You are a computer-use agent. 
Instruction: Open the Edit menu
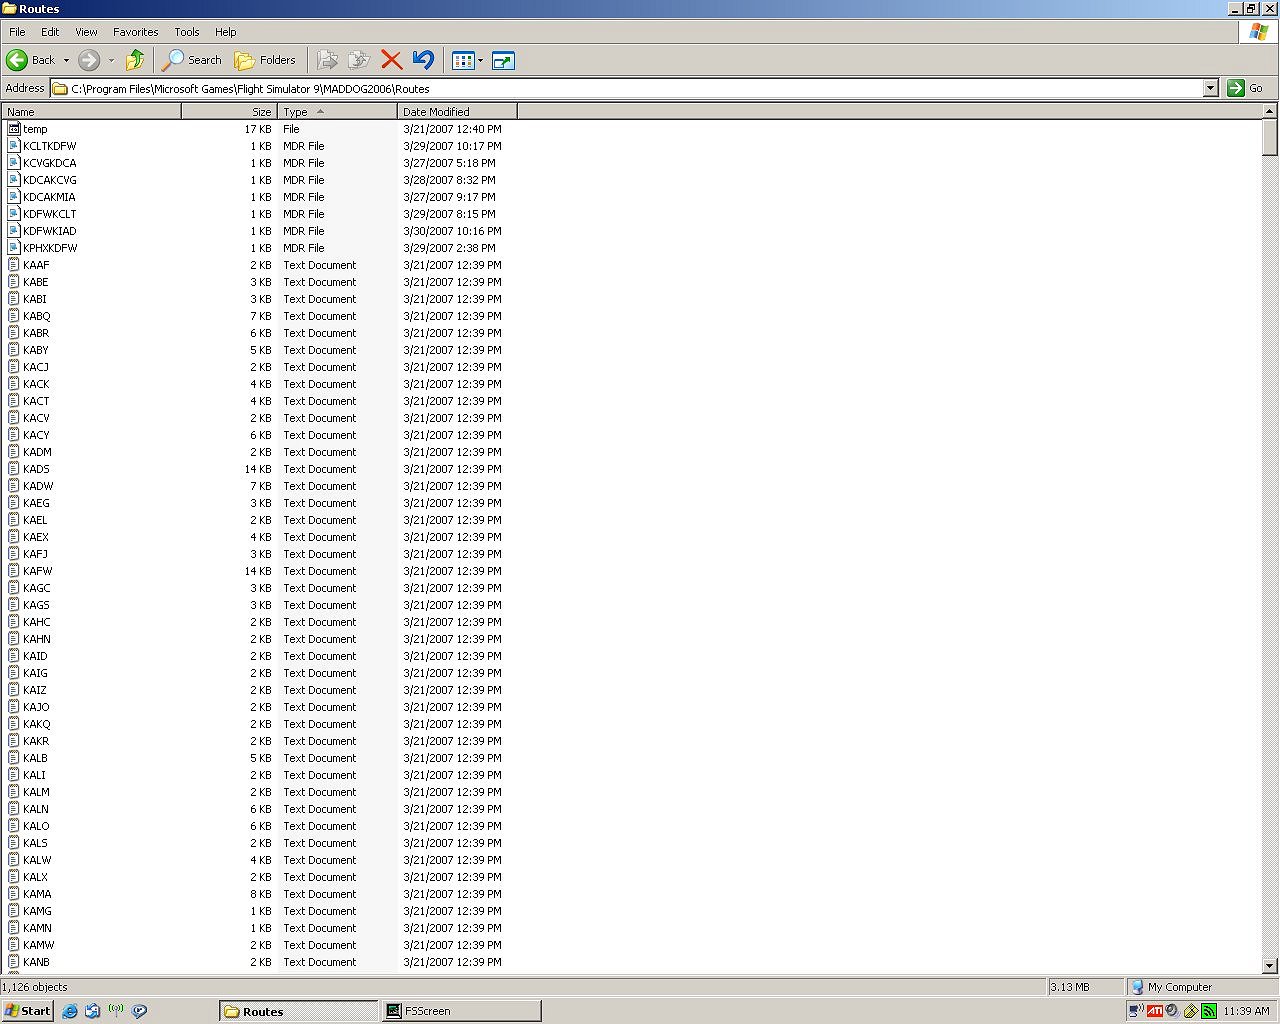pos(50,32)
